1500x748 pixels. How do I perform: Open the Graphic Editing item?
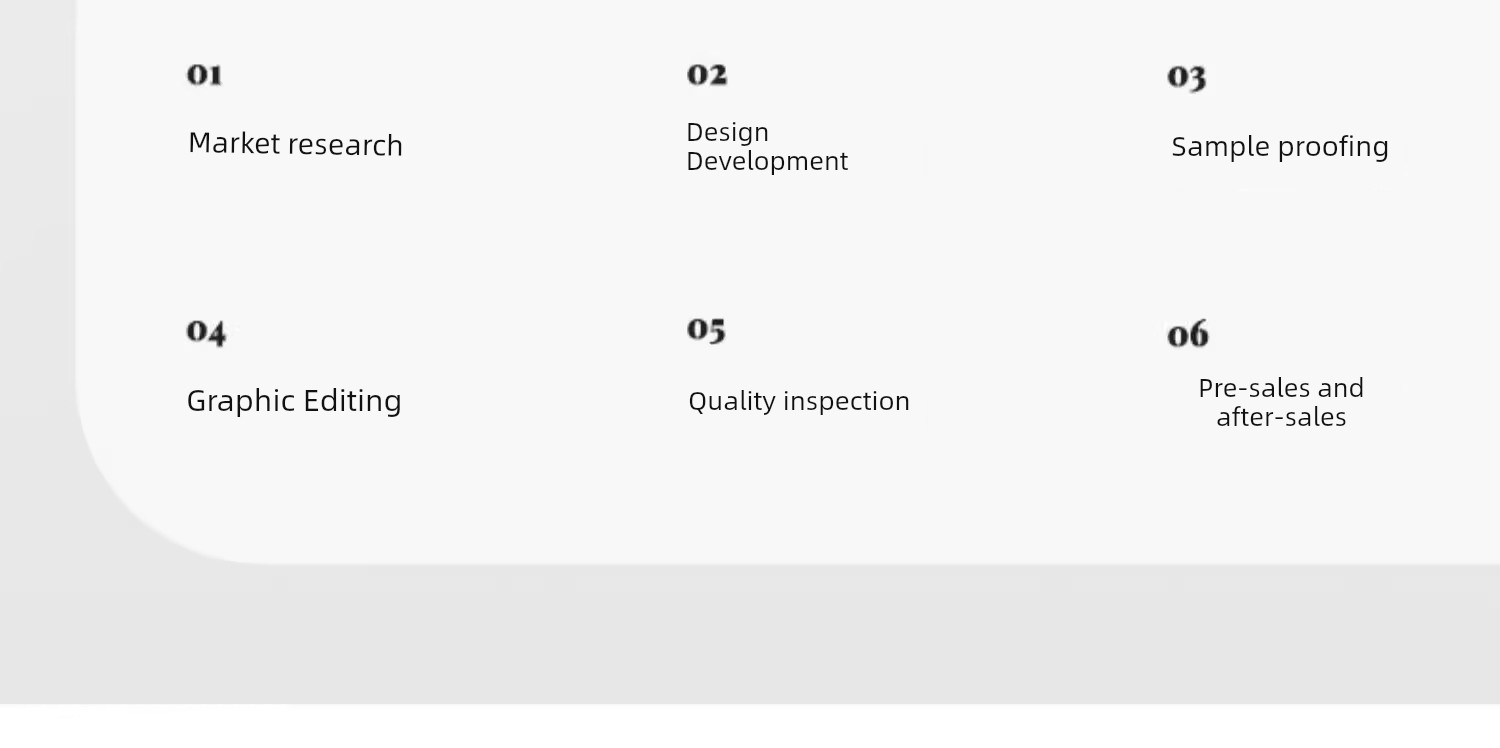[x=294, y=401]
